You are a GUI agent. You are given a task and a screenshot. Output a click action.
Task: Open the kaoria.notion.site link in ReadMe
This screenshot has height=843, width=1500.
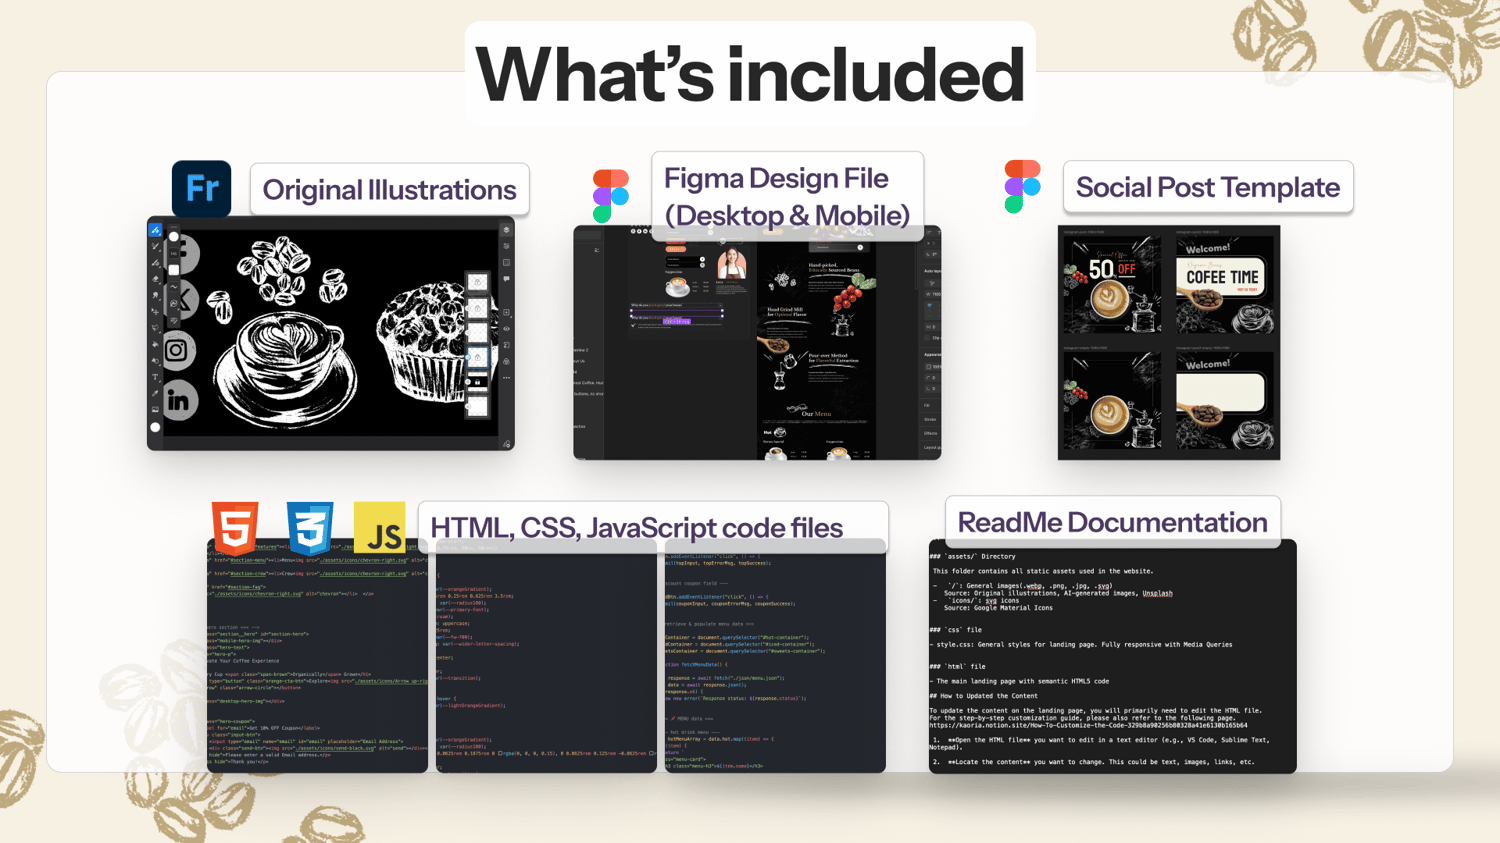[1088, 725]
